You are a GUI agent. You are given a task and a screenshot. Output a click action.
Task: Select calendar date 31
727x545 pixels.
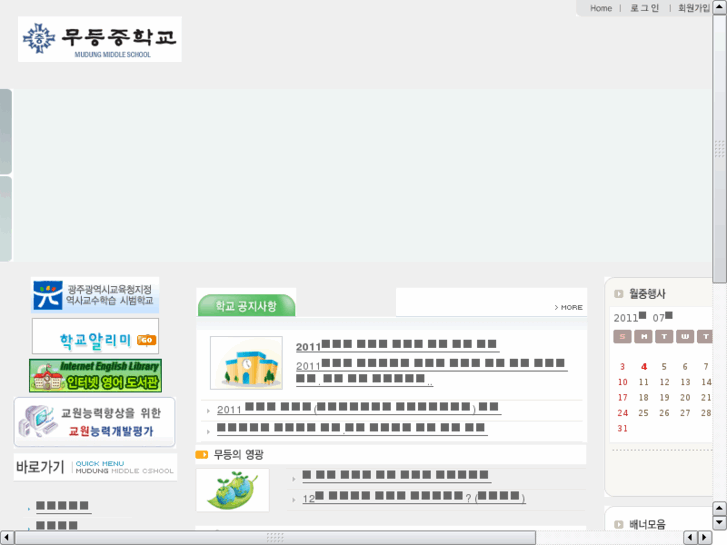(623, 429)
